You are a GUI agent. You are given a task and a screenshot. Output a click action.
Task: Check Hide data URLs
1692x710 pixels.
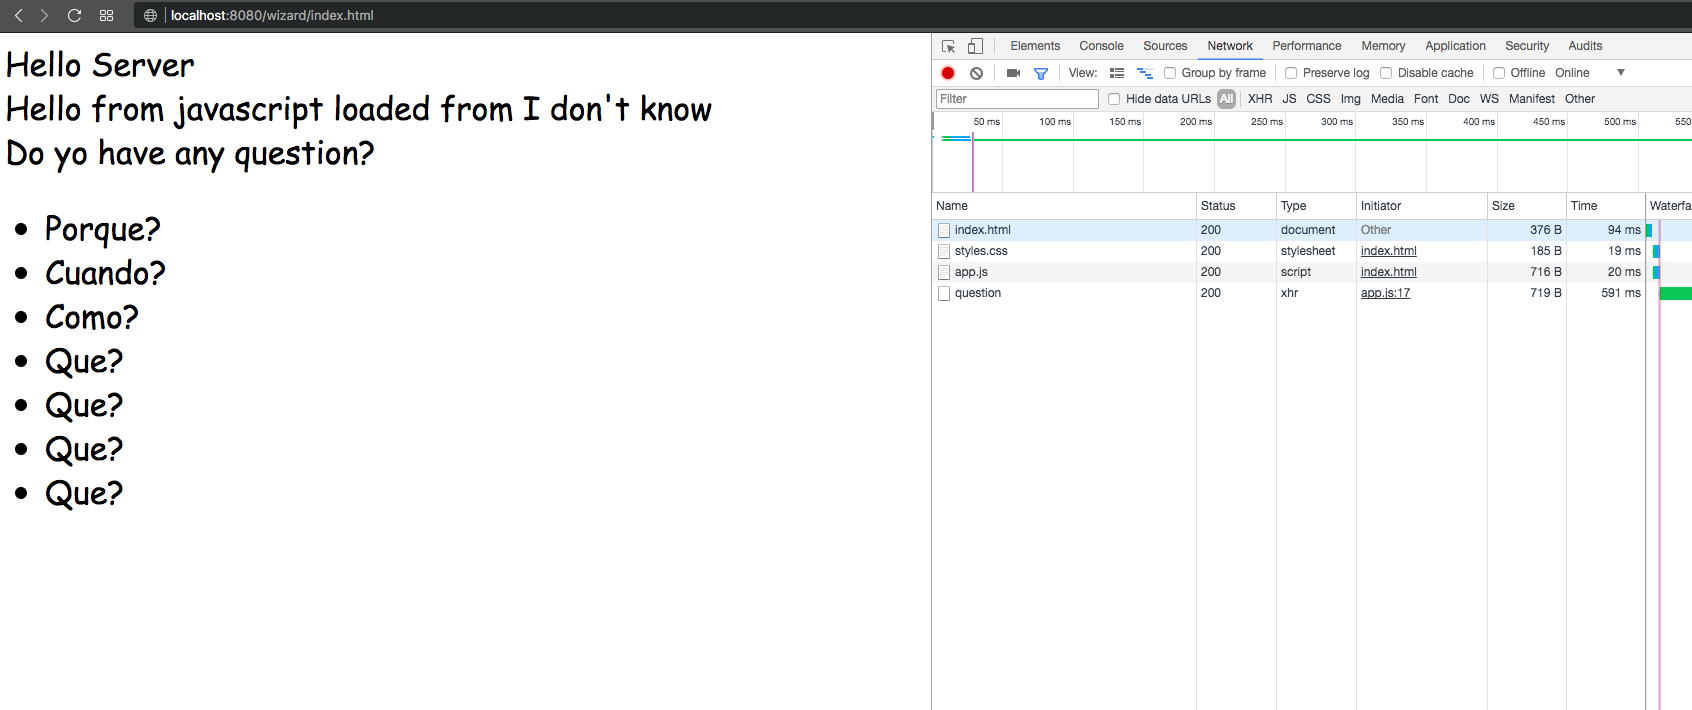tap(1114, 99)
